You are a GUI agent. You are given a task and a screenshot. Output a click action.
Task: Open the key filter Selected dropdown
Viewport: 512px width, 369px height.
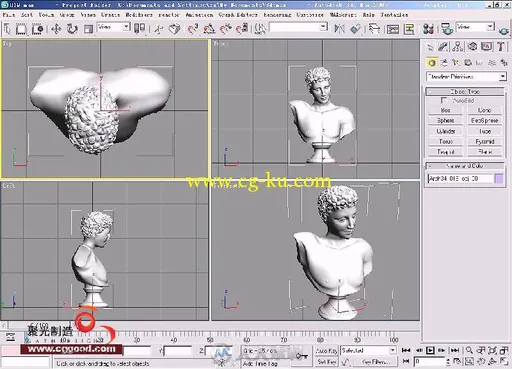point(368,351)
